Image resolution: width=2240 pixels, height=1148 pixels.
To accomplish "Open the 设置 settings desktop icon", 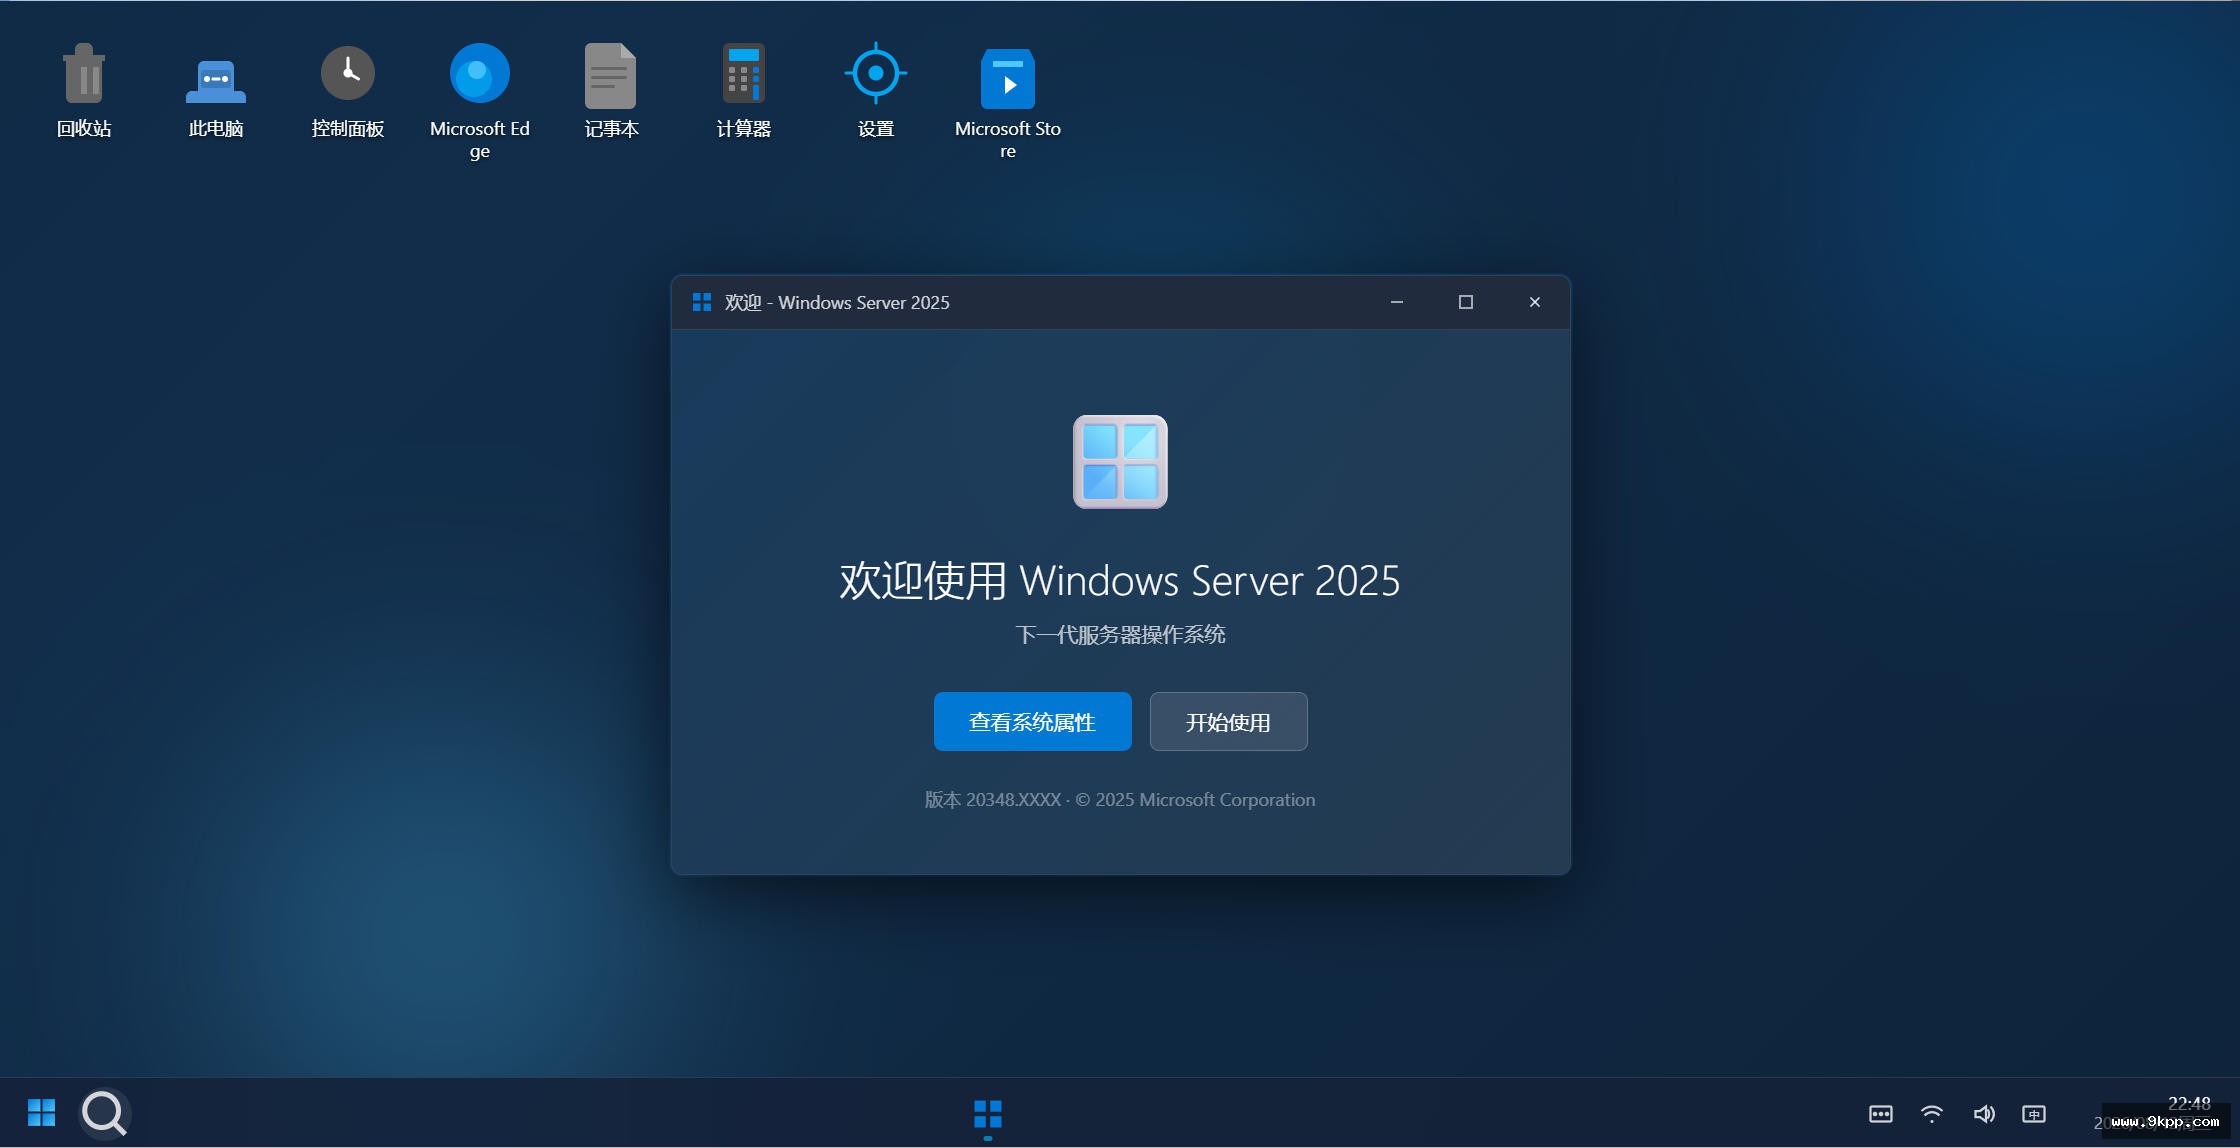I will pyautogui.click(x=876, y=91).
